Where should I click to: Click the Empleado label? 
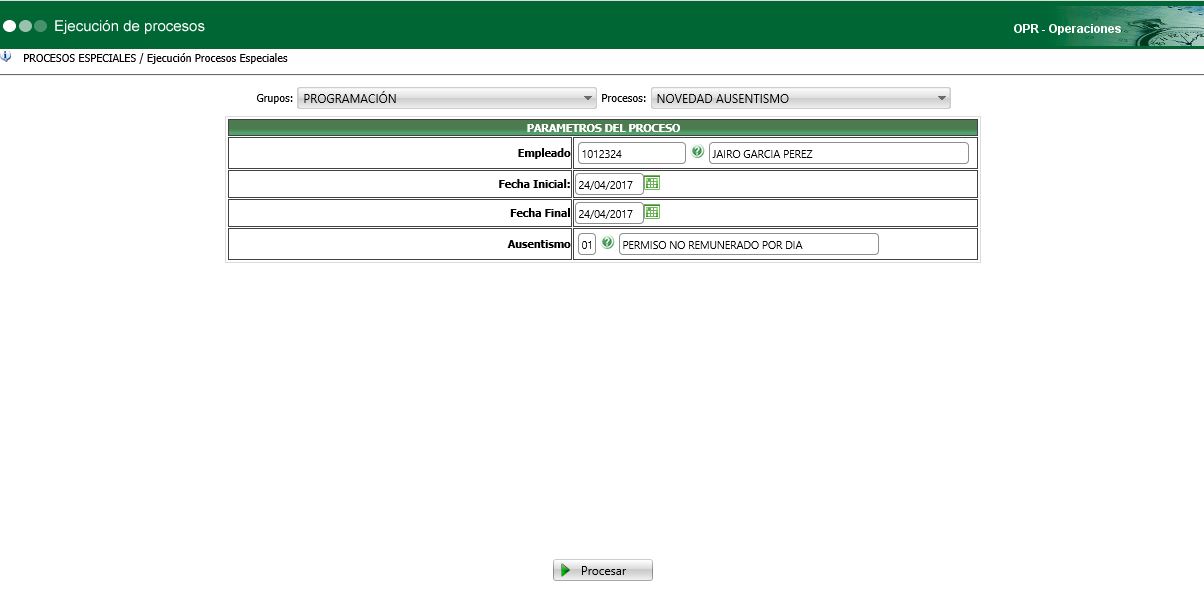click(543, 153)
